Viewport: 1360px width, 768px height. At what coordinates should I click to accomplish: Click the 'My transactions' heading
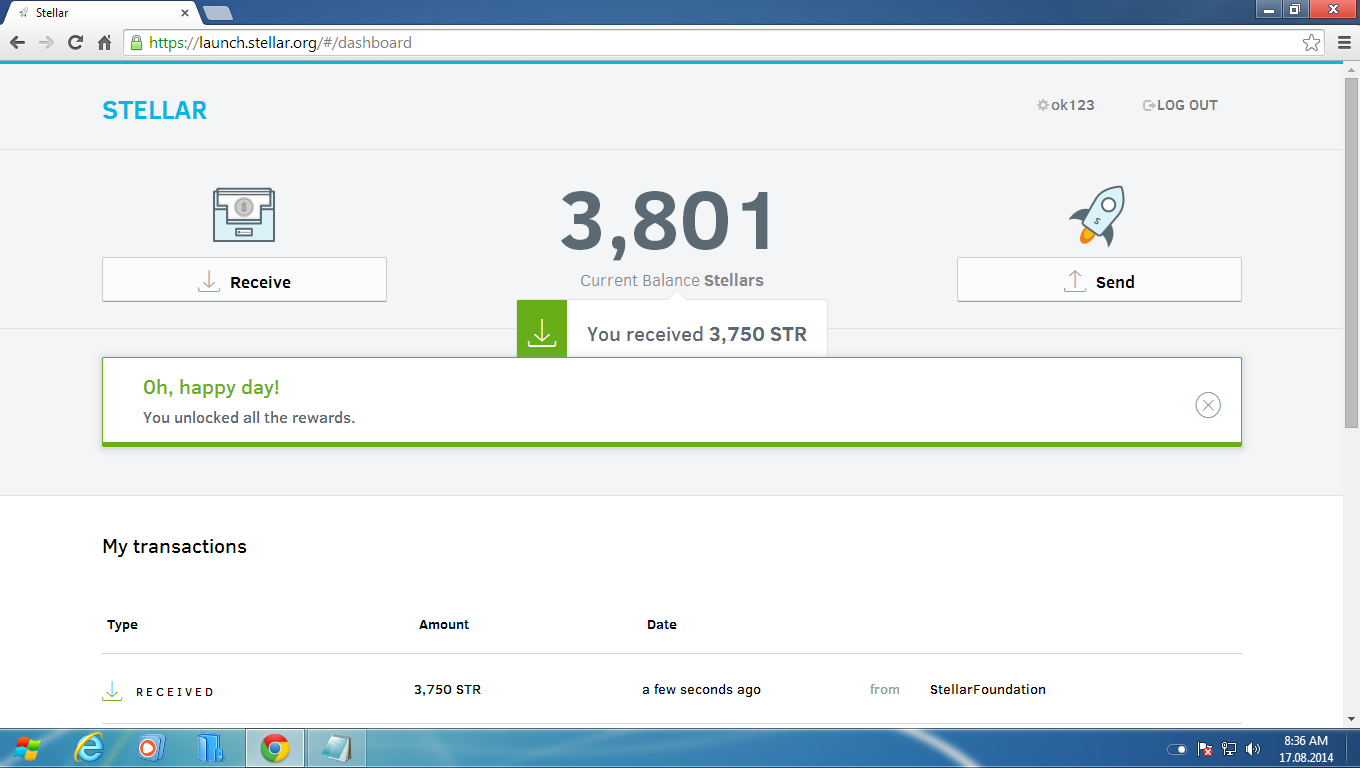(x=174, y=546)
